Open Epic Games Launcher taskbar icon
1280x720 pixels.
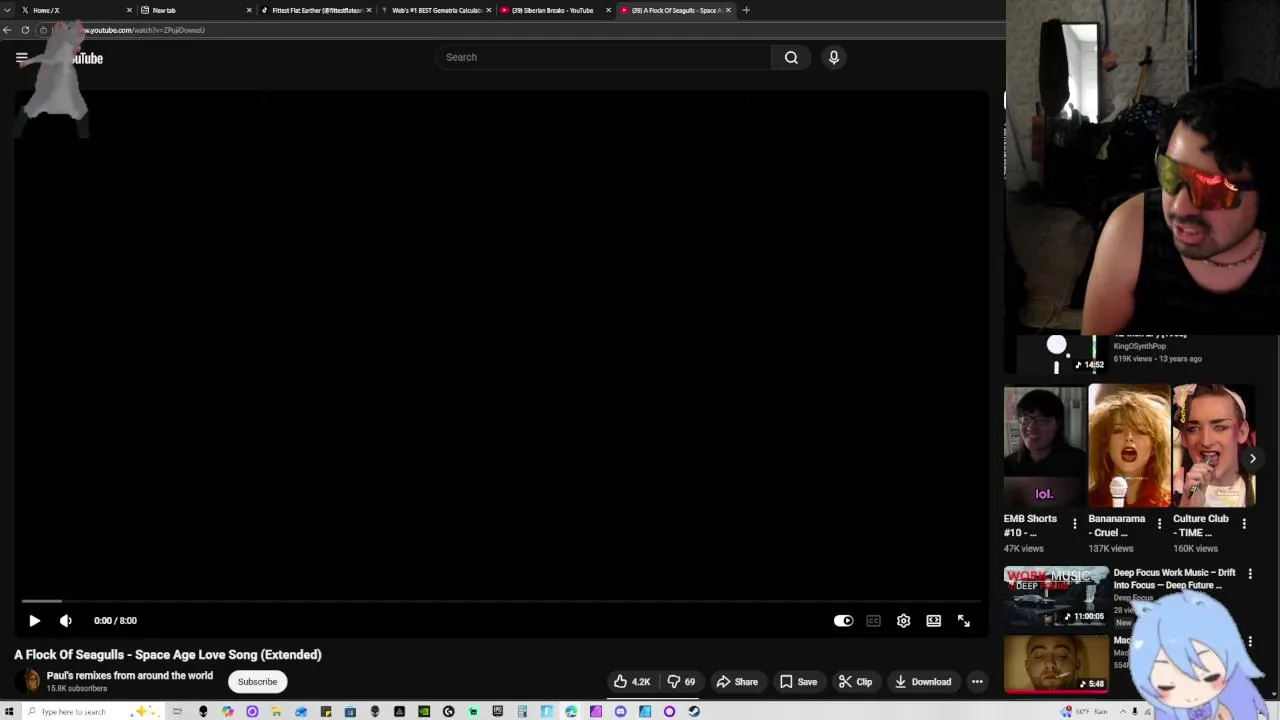(497, 711)
